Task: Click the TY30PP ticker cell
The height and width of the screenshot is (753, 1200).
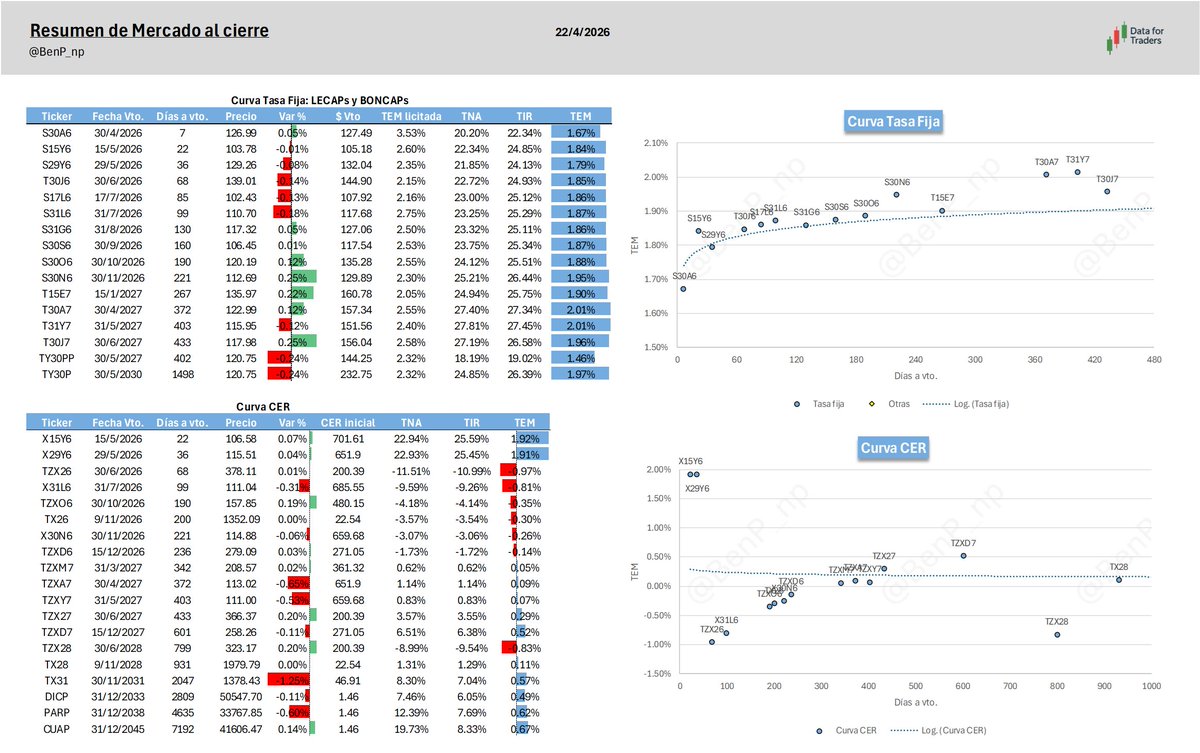Action: [56, 357]
